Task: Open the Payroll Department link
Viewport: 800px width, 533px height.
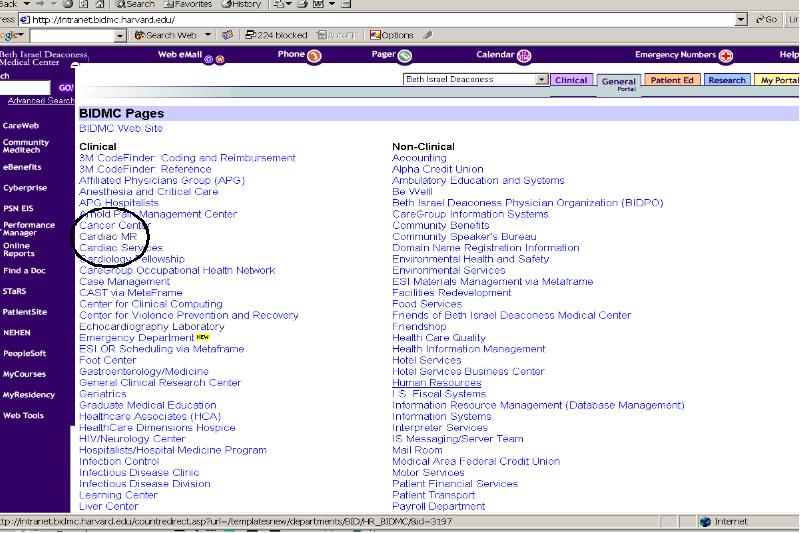Action: point(438,506)
